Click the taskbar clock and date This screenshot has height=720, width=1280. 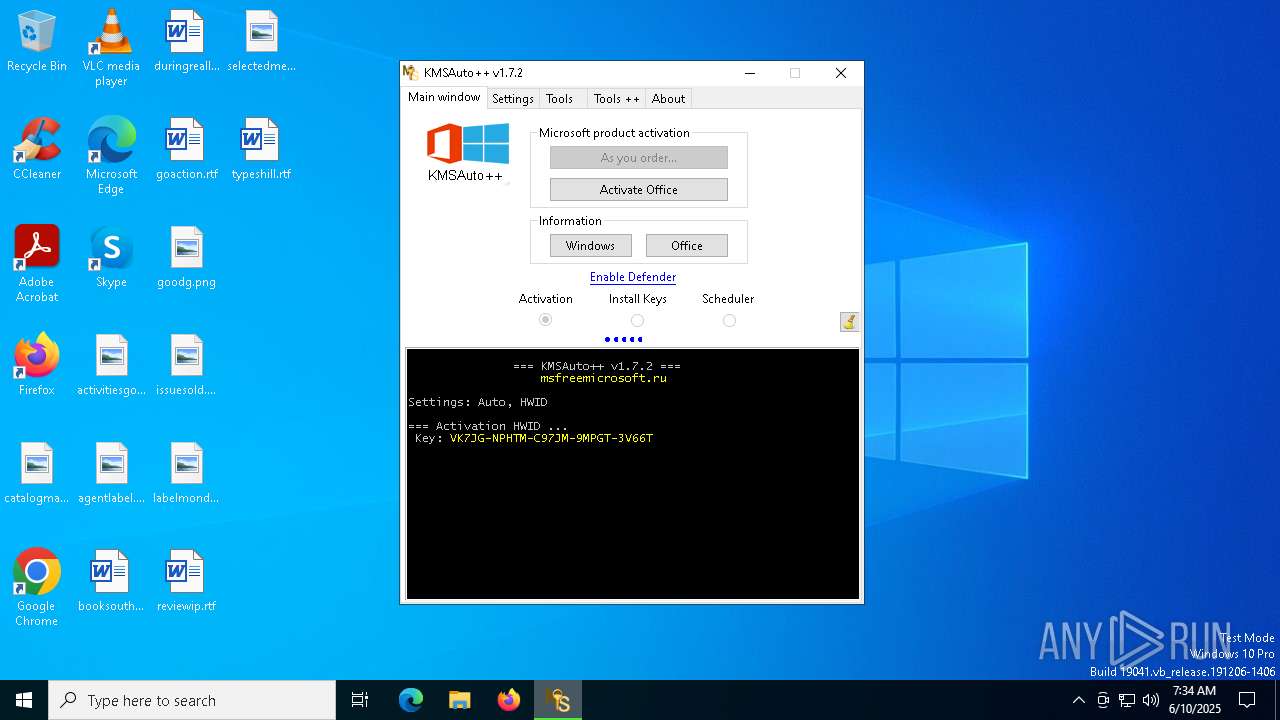pos(1195,700)
